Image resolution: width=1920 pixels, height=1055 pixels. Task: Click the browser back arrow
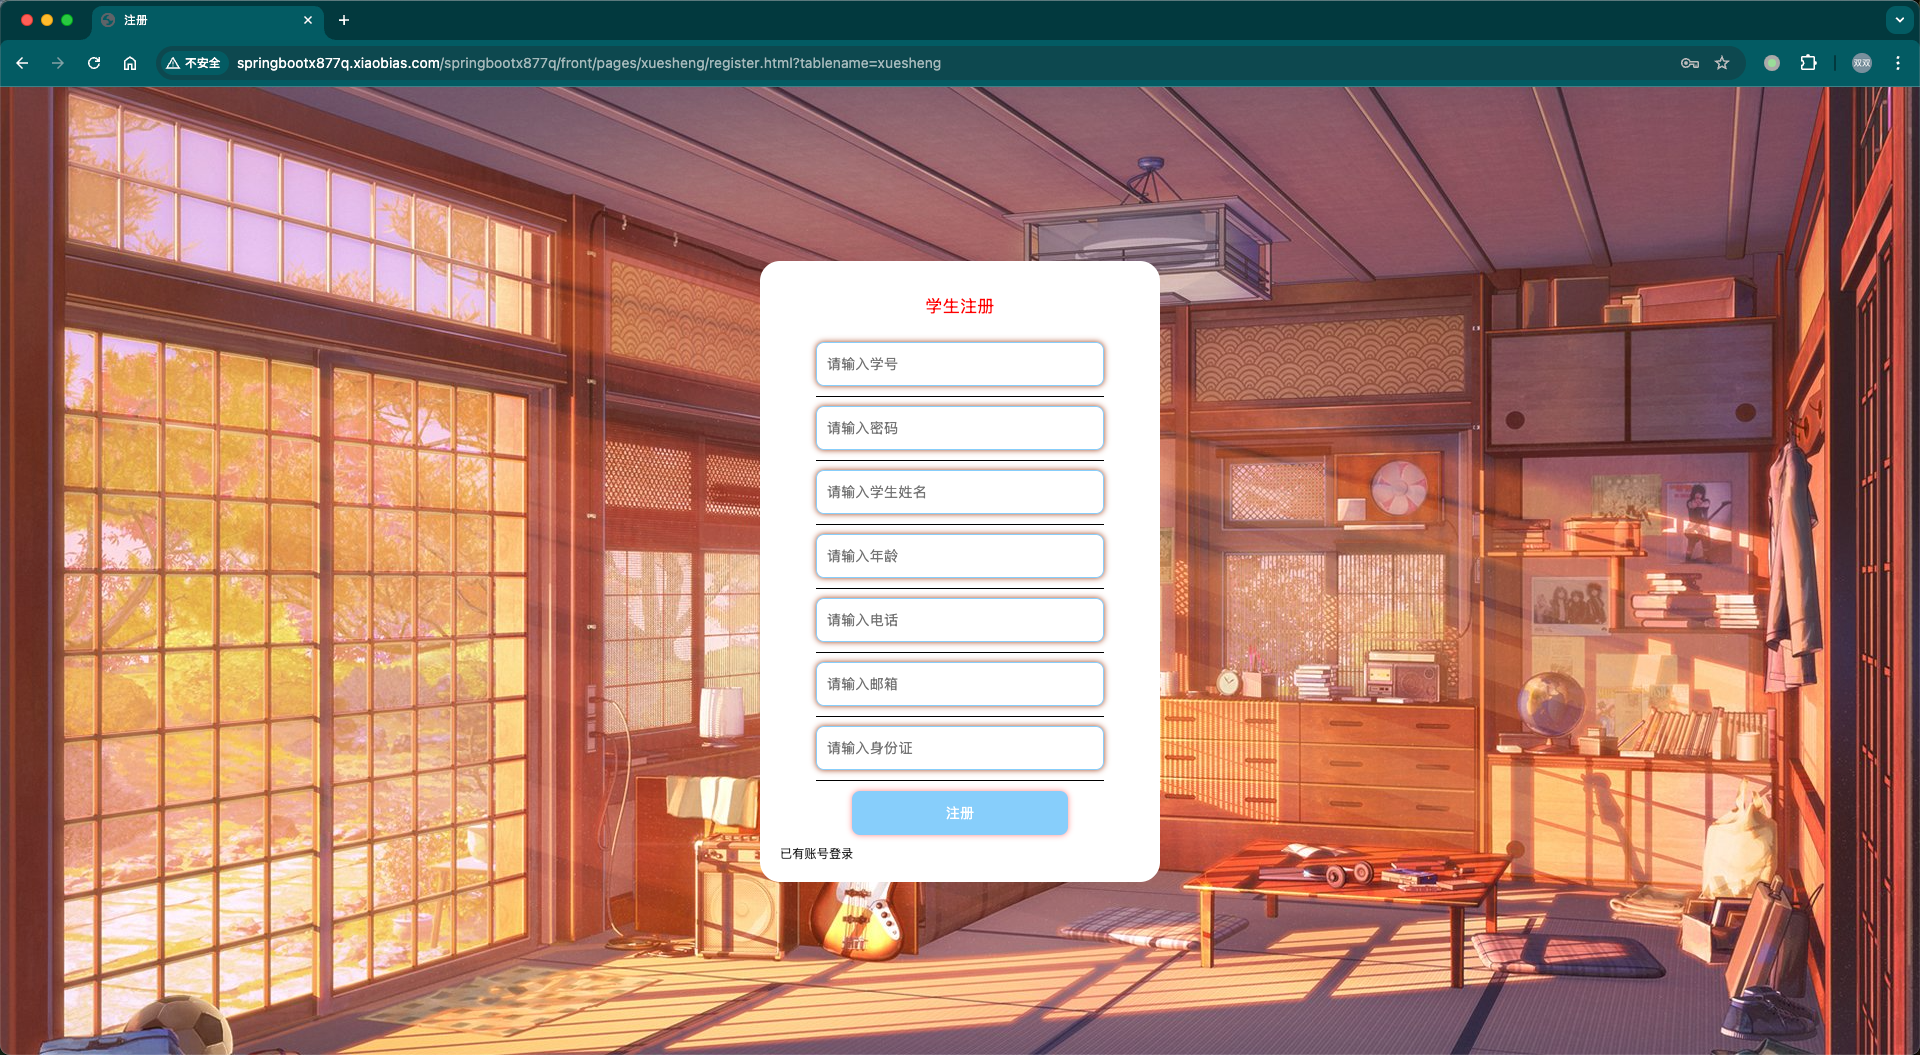tap(22, 63)
